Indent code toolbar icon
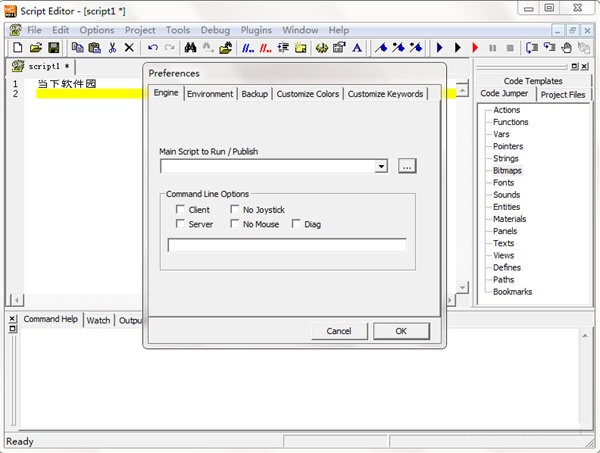This screenshot has height=453, width=600. click(283, 48)
